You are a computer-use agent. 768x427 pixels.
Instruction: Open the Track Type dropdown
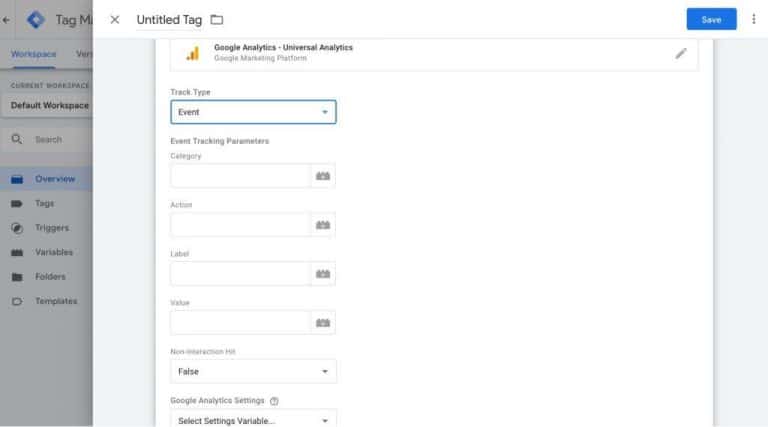click(253, 112)
